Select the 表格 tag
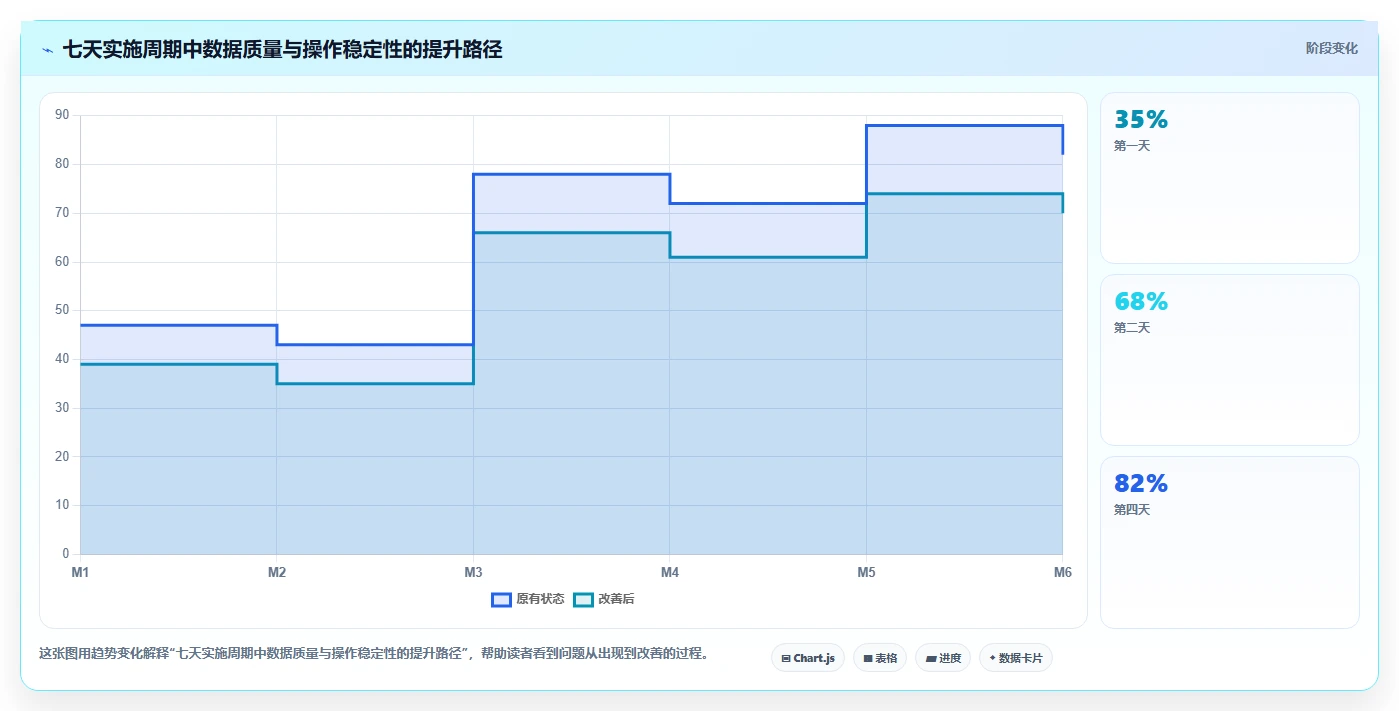 880,658
